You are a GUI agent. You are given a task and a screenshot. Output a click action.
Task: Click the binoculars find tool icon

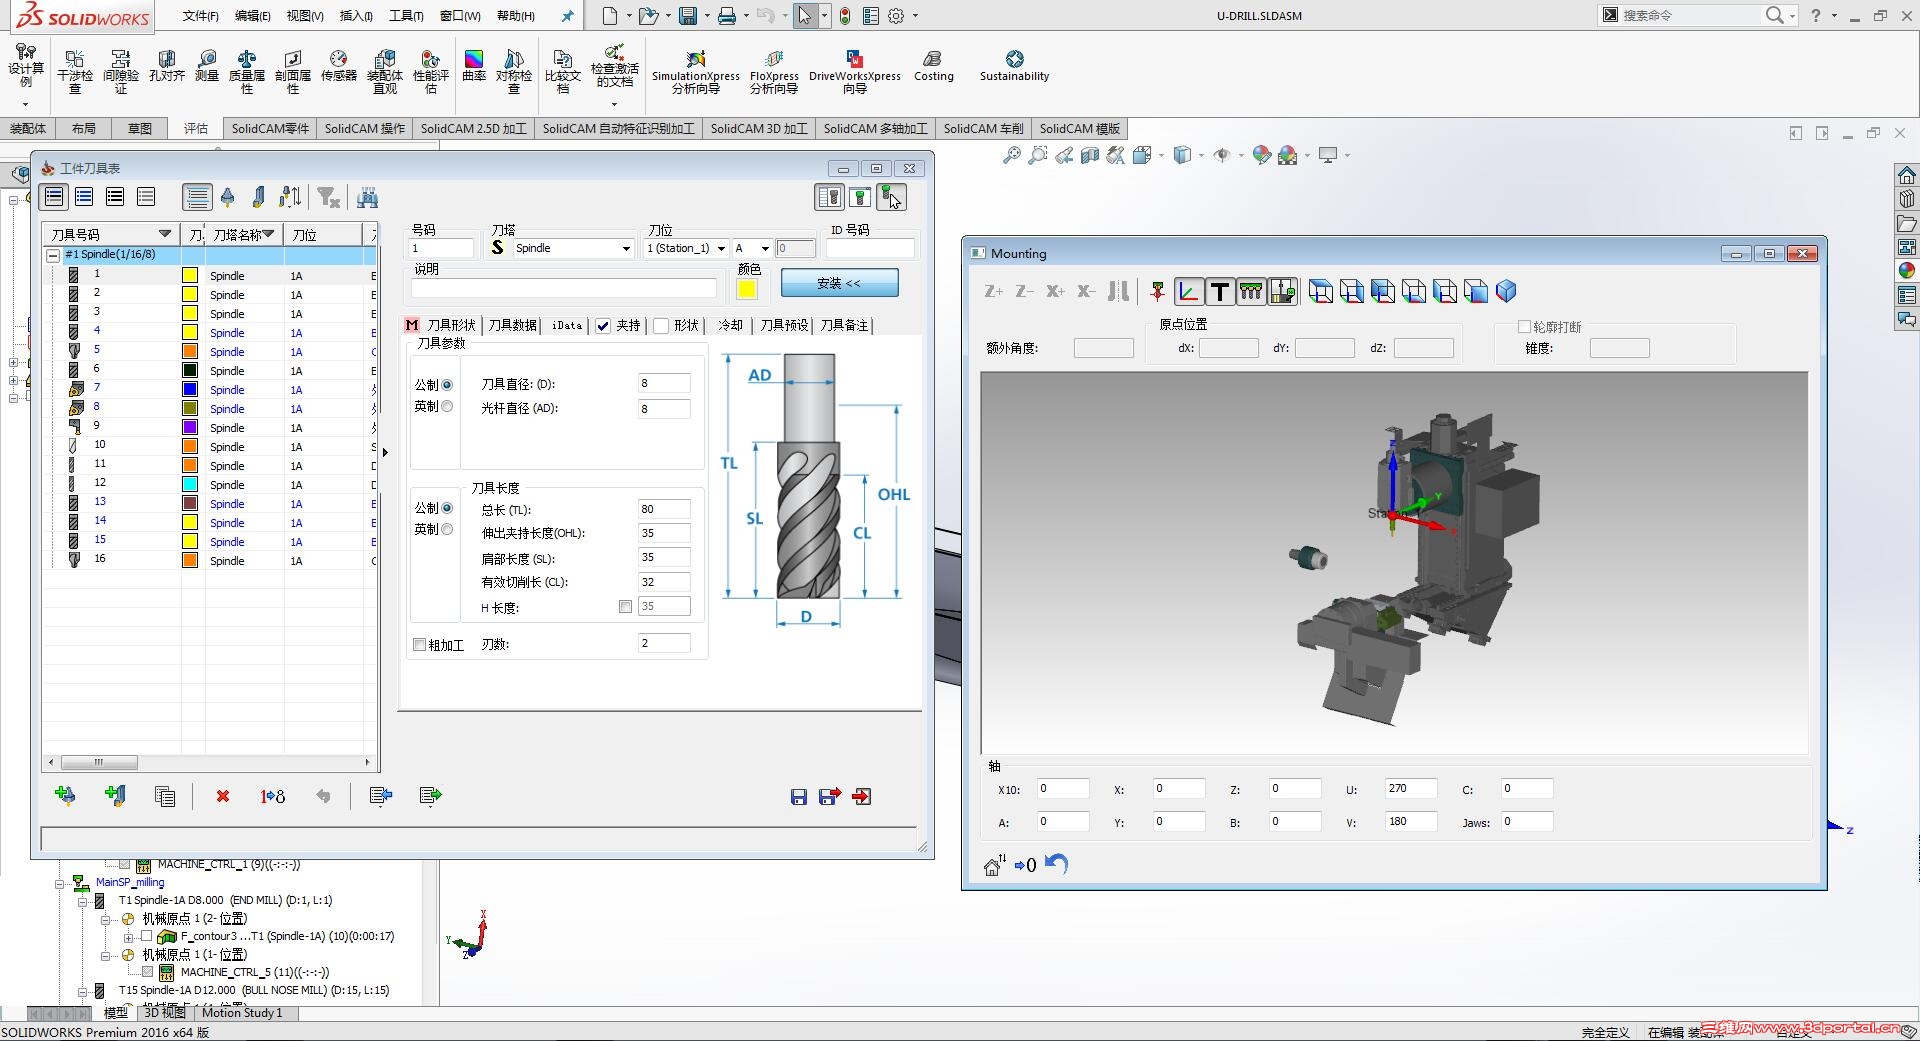[367, 198]
